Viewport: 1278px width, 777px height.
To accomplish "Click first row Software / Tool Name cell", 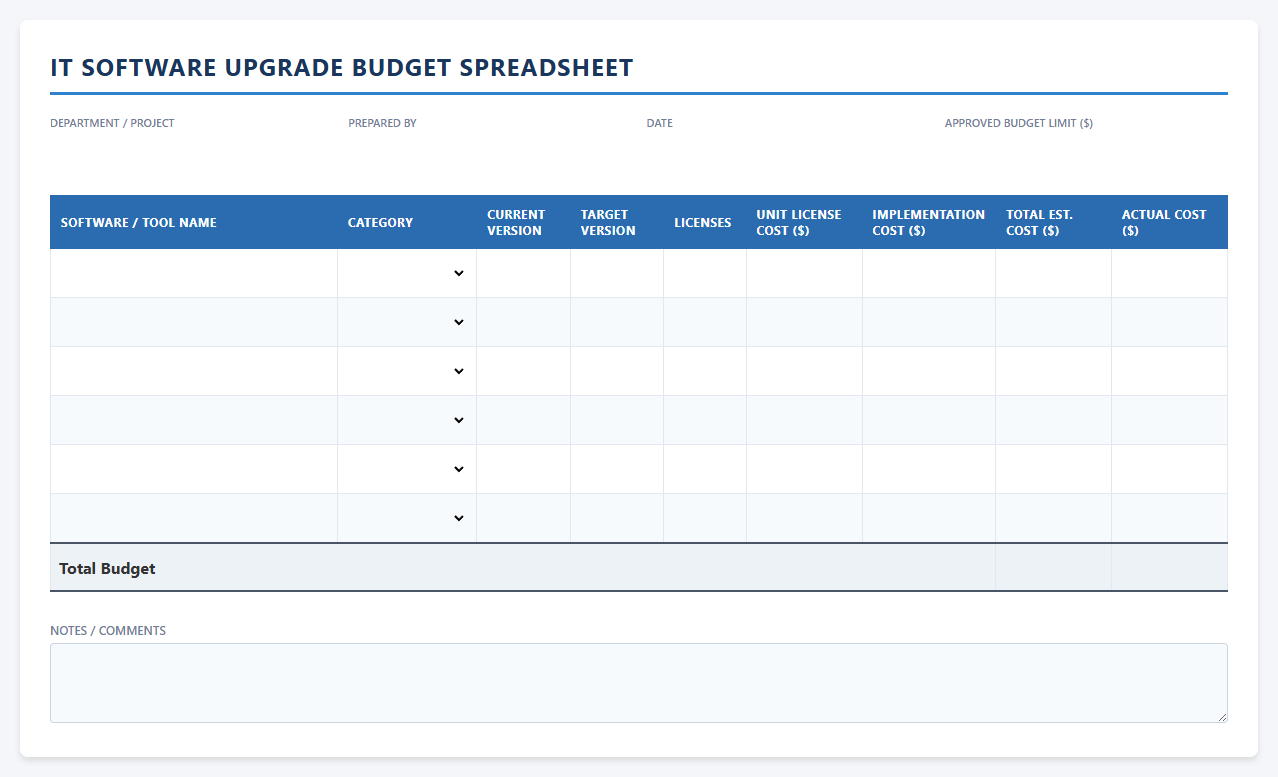I will [x=194, y=273].
